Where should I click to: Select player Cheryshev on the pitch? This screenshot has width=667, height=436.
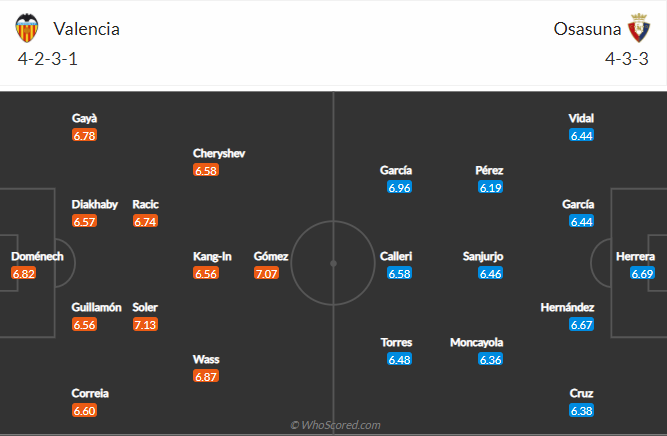tap(219, 153)
